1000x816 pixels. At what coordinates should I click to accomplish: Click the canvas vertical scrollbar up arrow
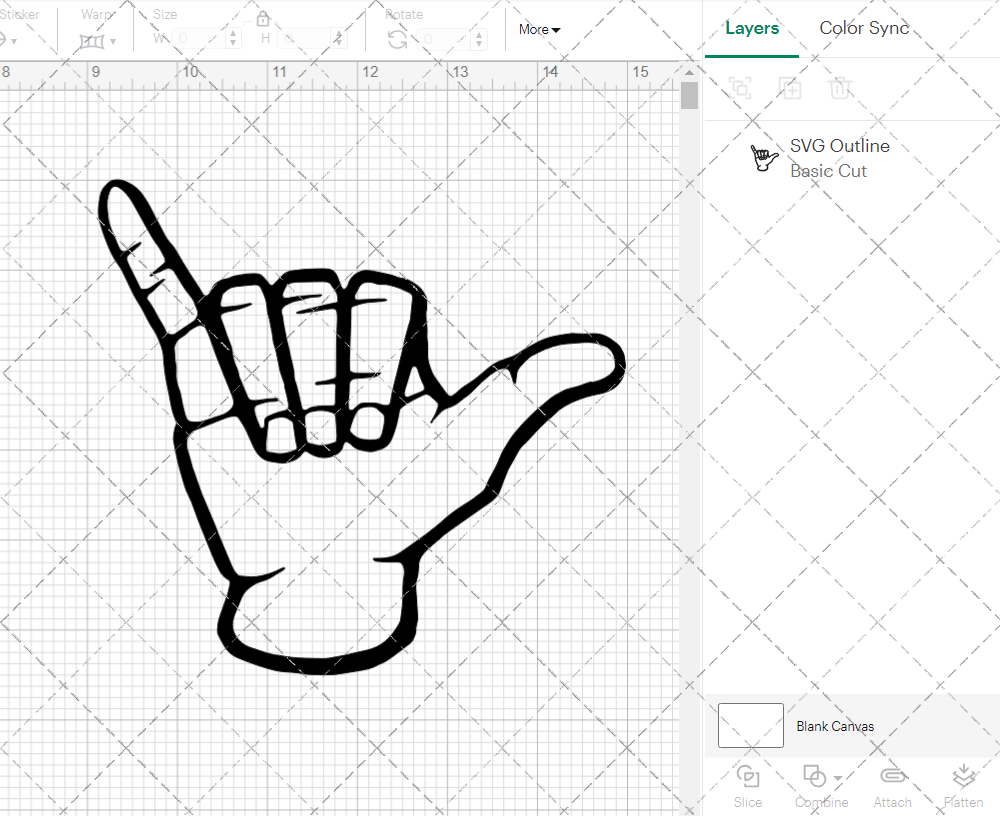689,72
